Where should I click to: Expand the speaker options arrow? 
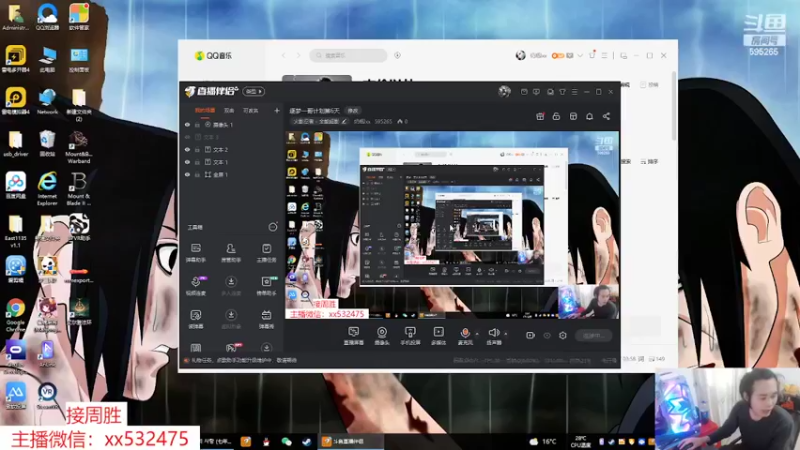pyautogui.click(x=506, y=333)
